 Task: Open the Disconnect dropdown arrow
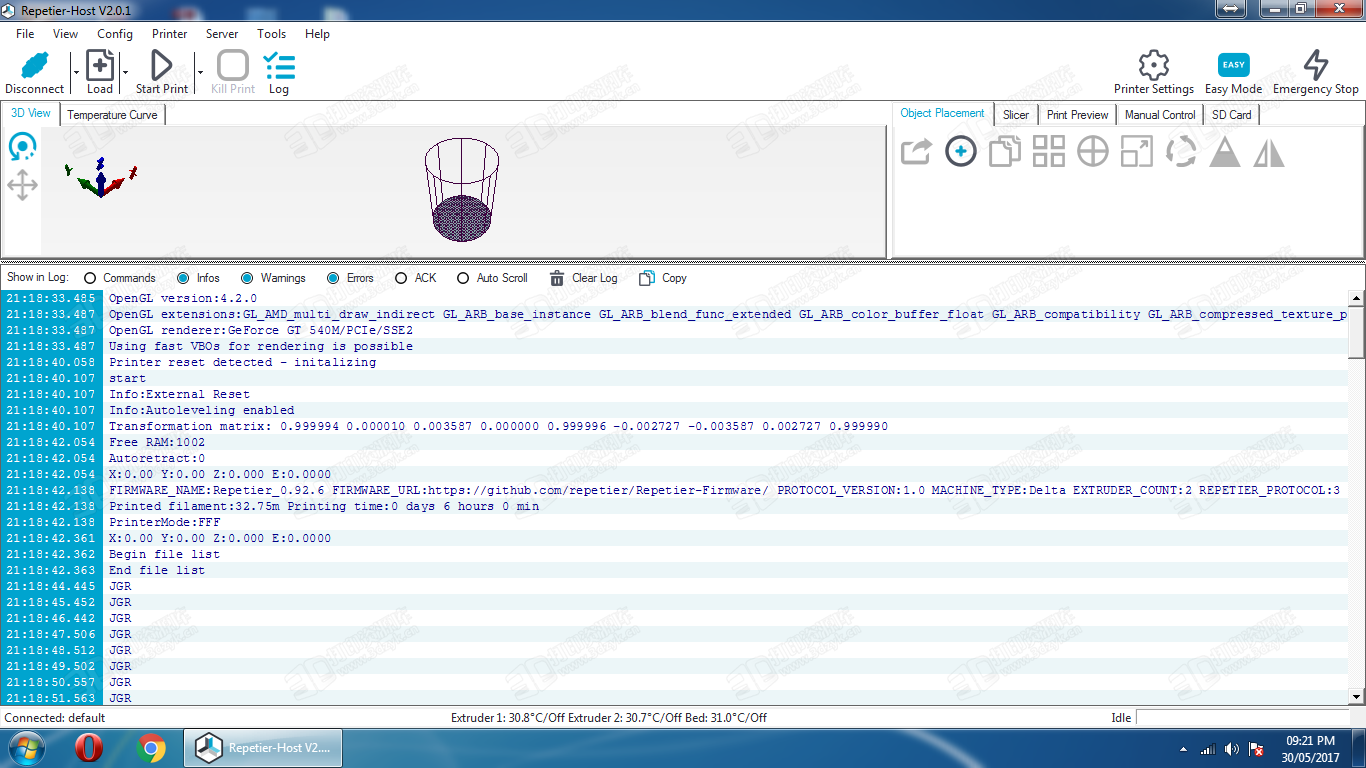75,72
